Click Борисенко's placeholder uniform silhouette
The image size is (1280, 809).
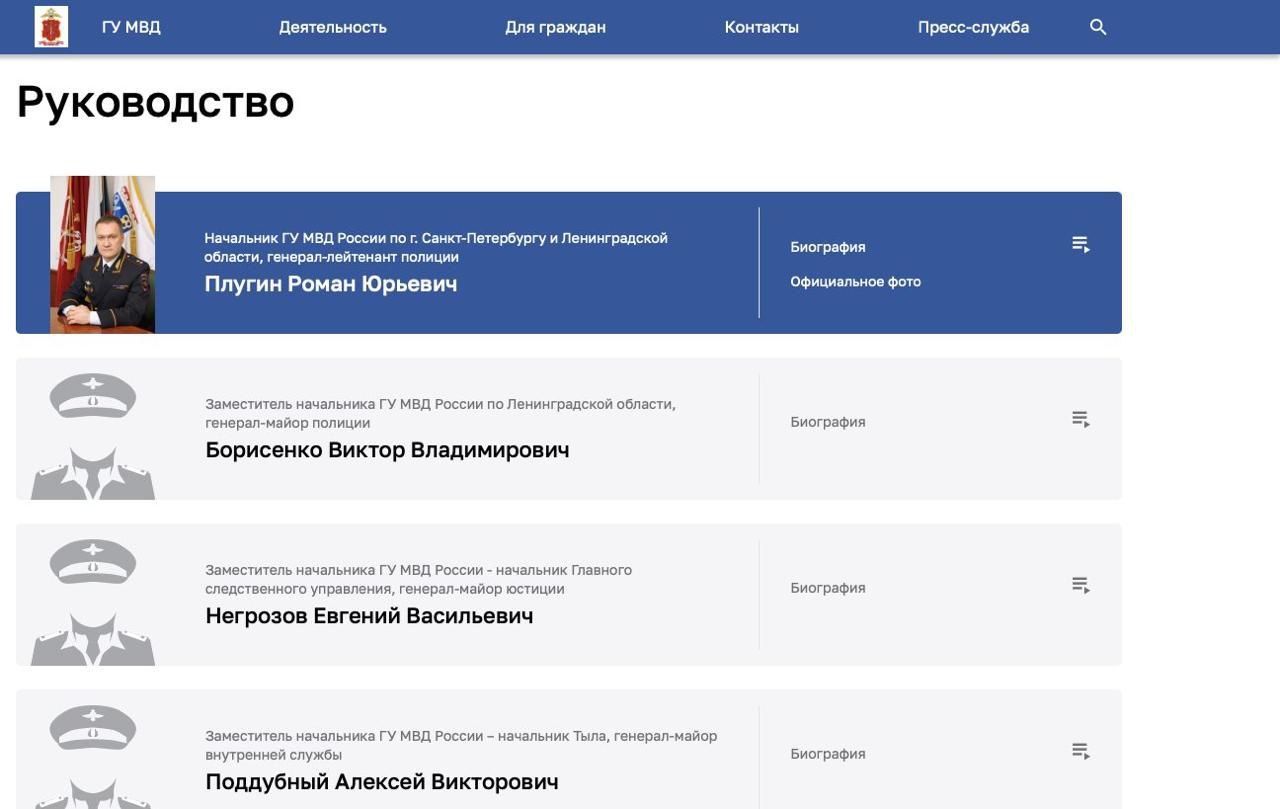point(93,428)
